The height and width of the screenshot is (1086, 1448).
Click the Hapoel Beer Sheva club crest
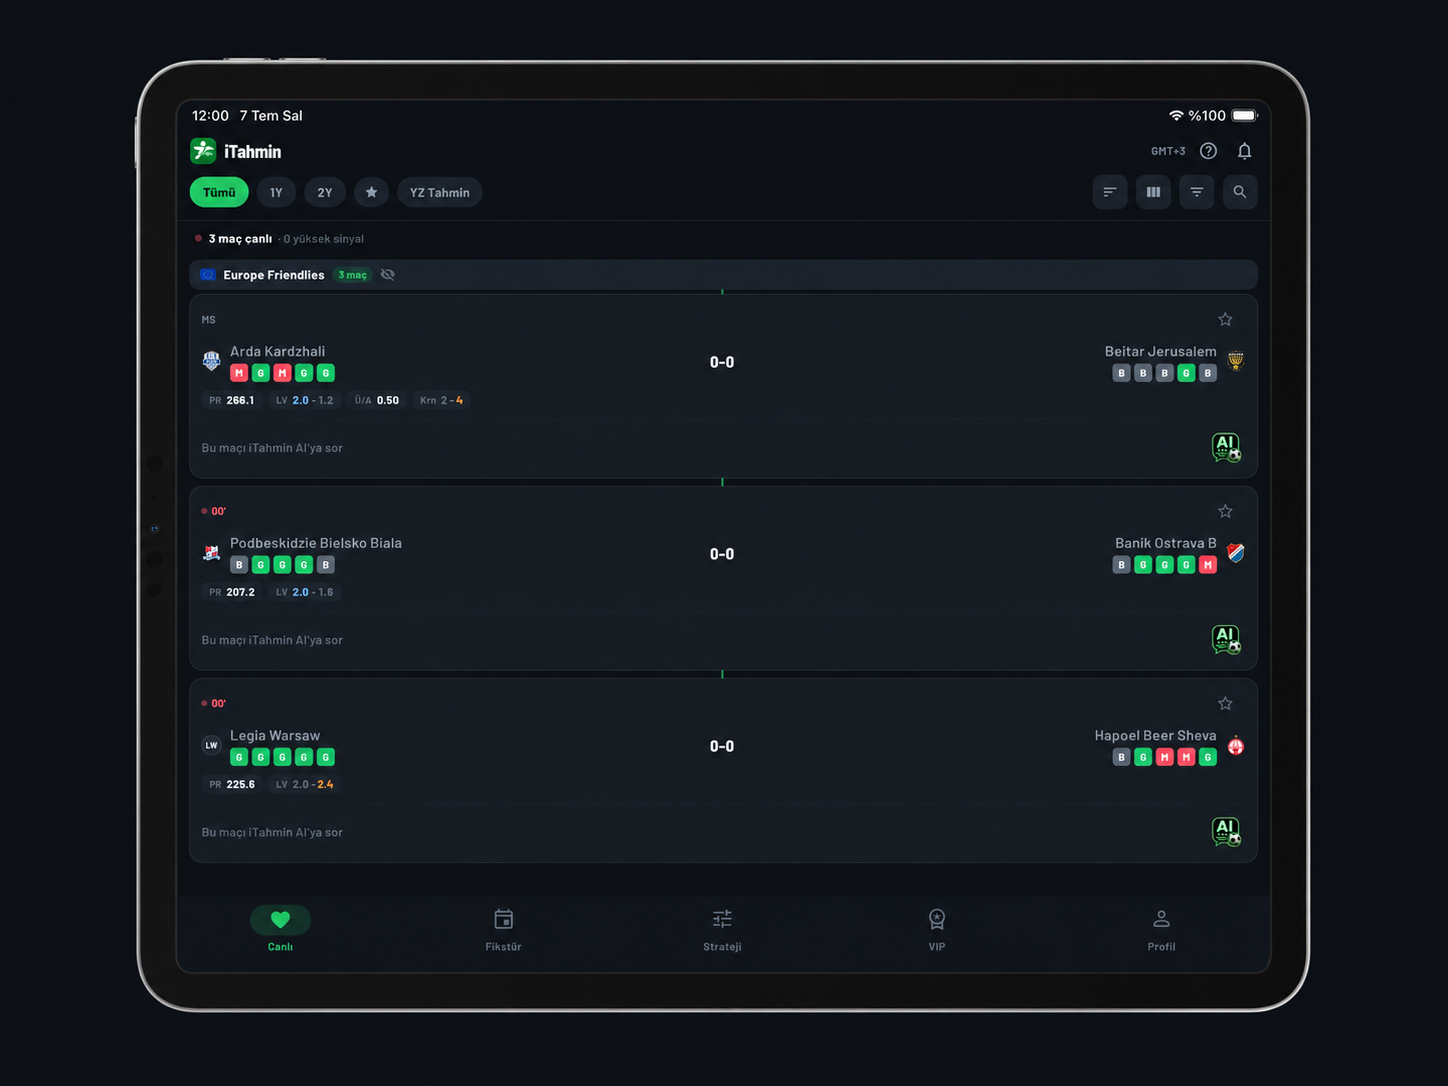[1236, 745]
